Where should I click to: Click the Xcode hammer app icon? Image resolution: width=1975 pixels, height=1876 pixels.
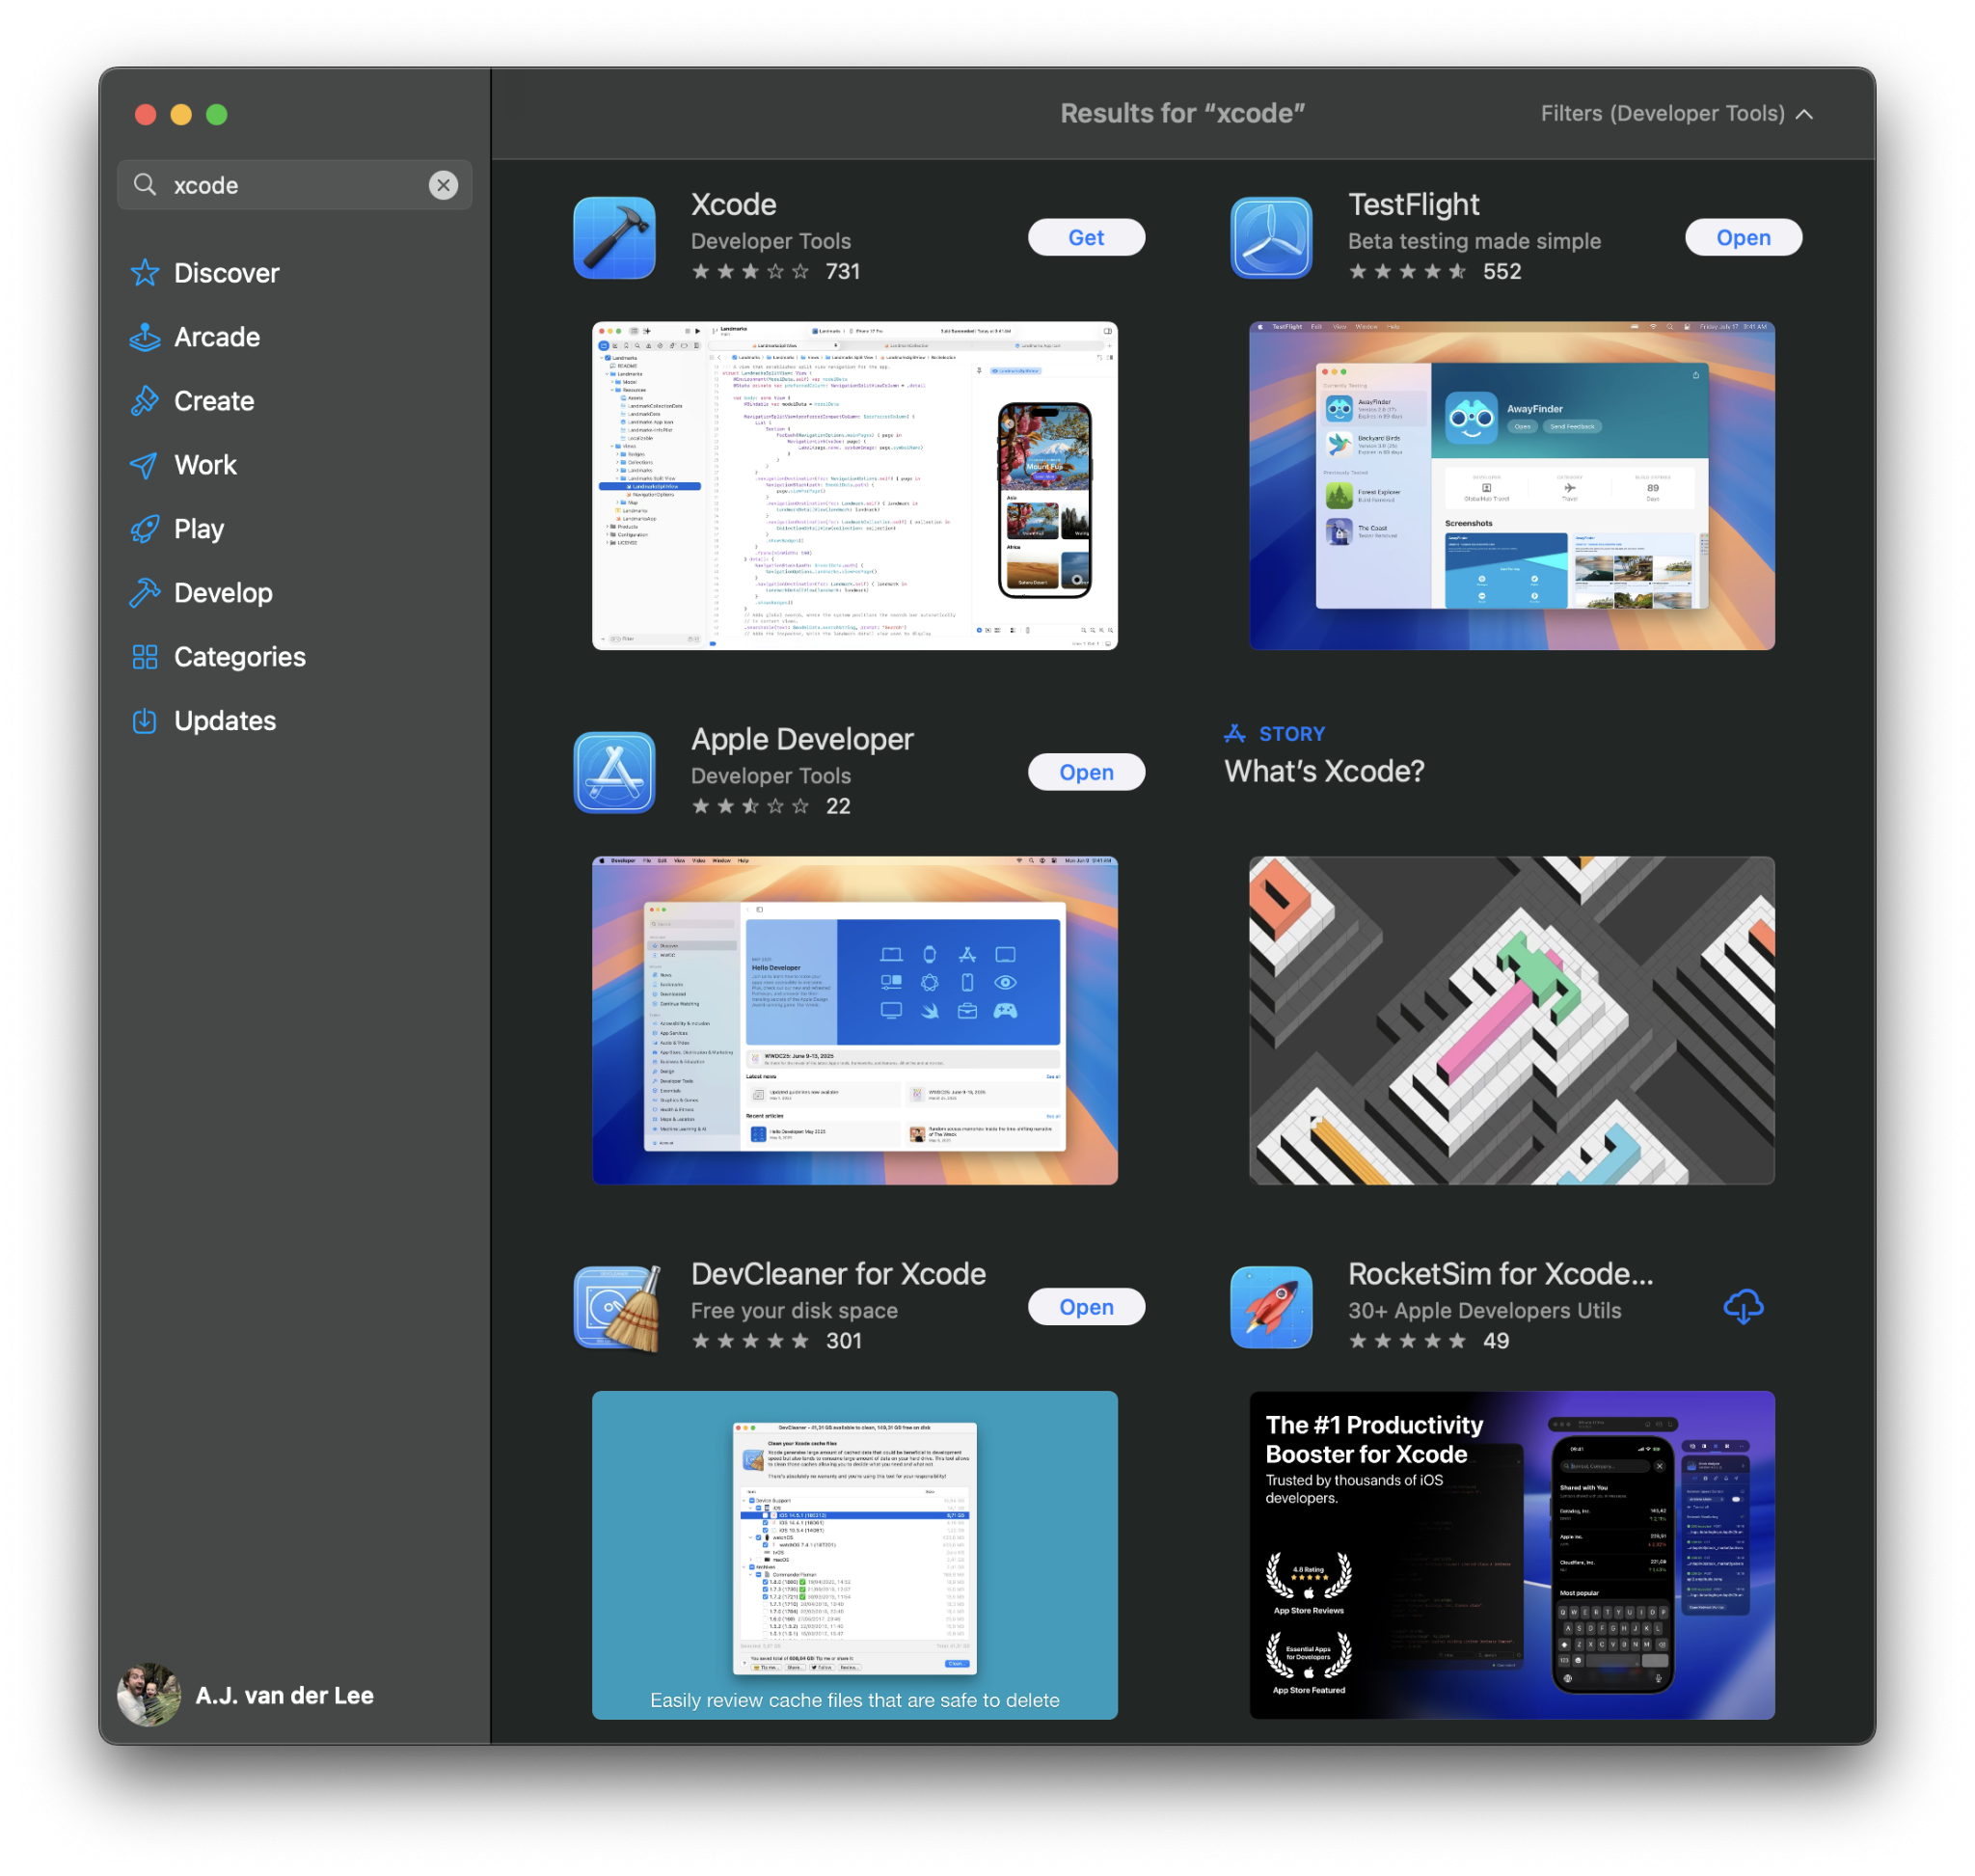coord(614,238)
